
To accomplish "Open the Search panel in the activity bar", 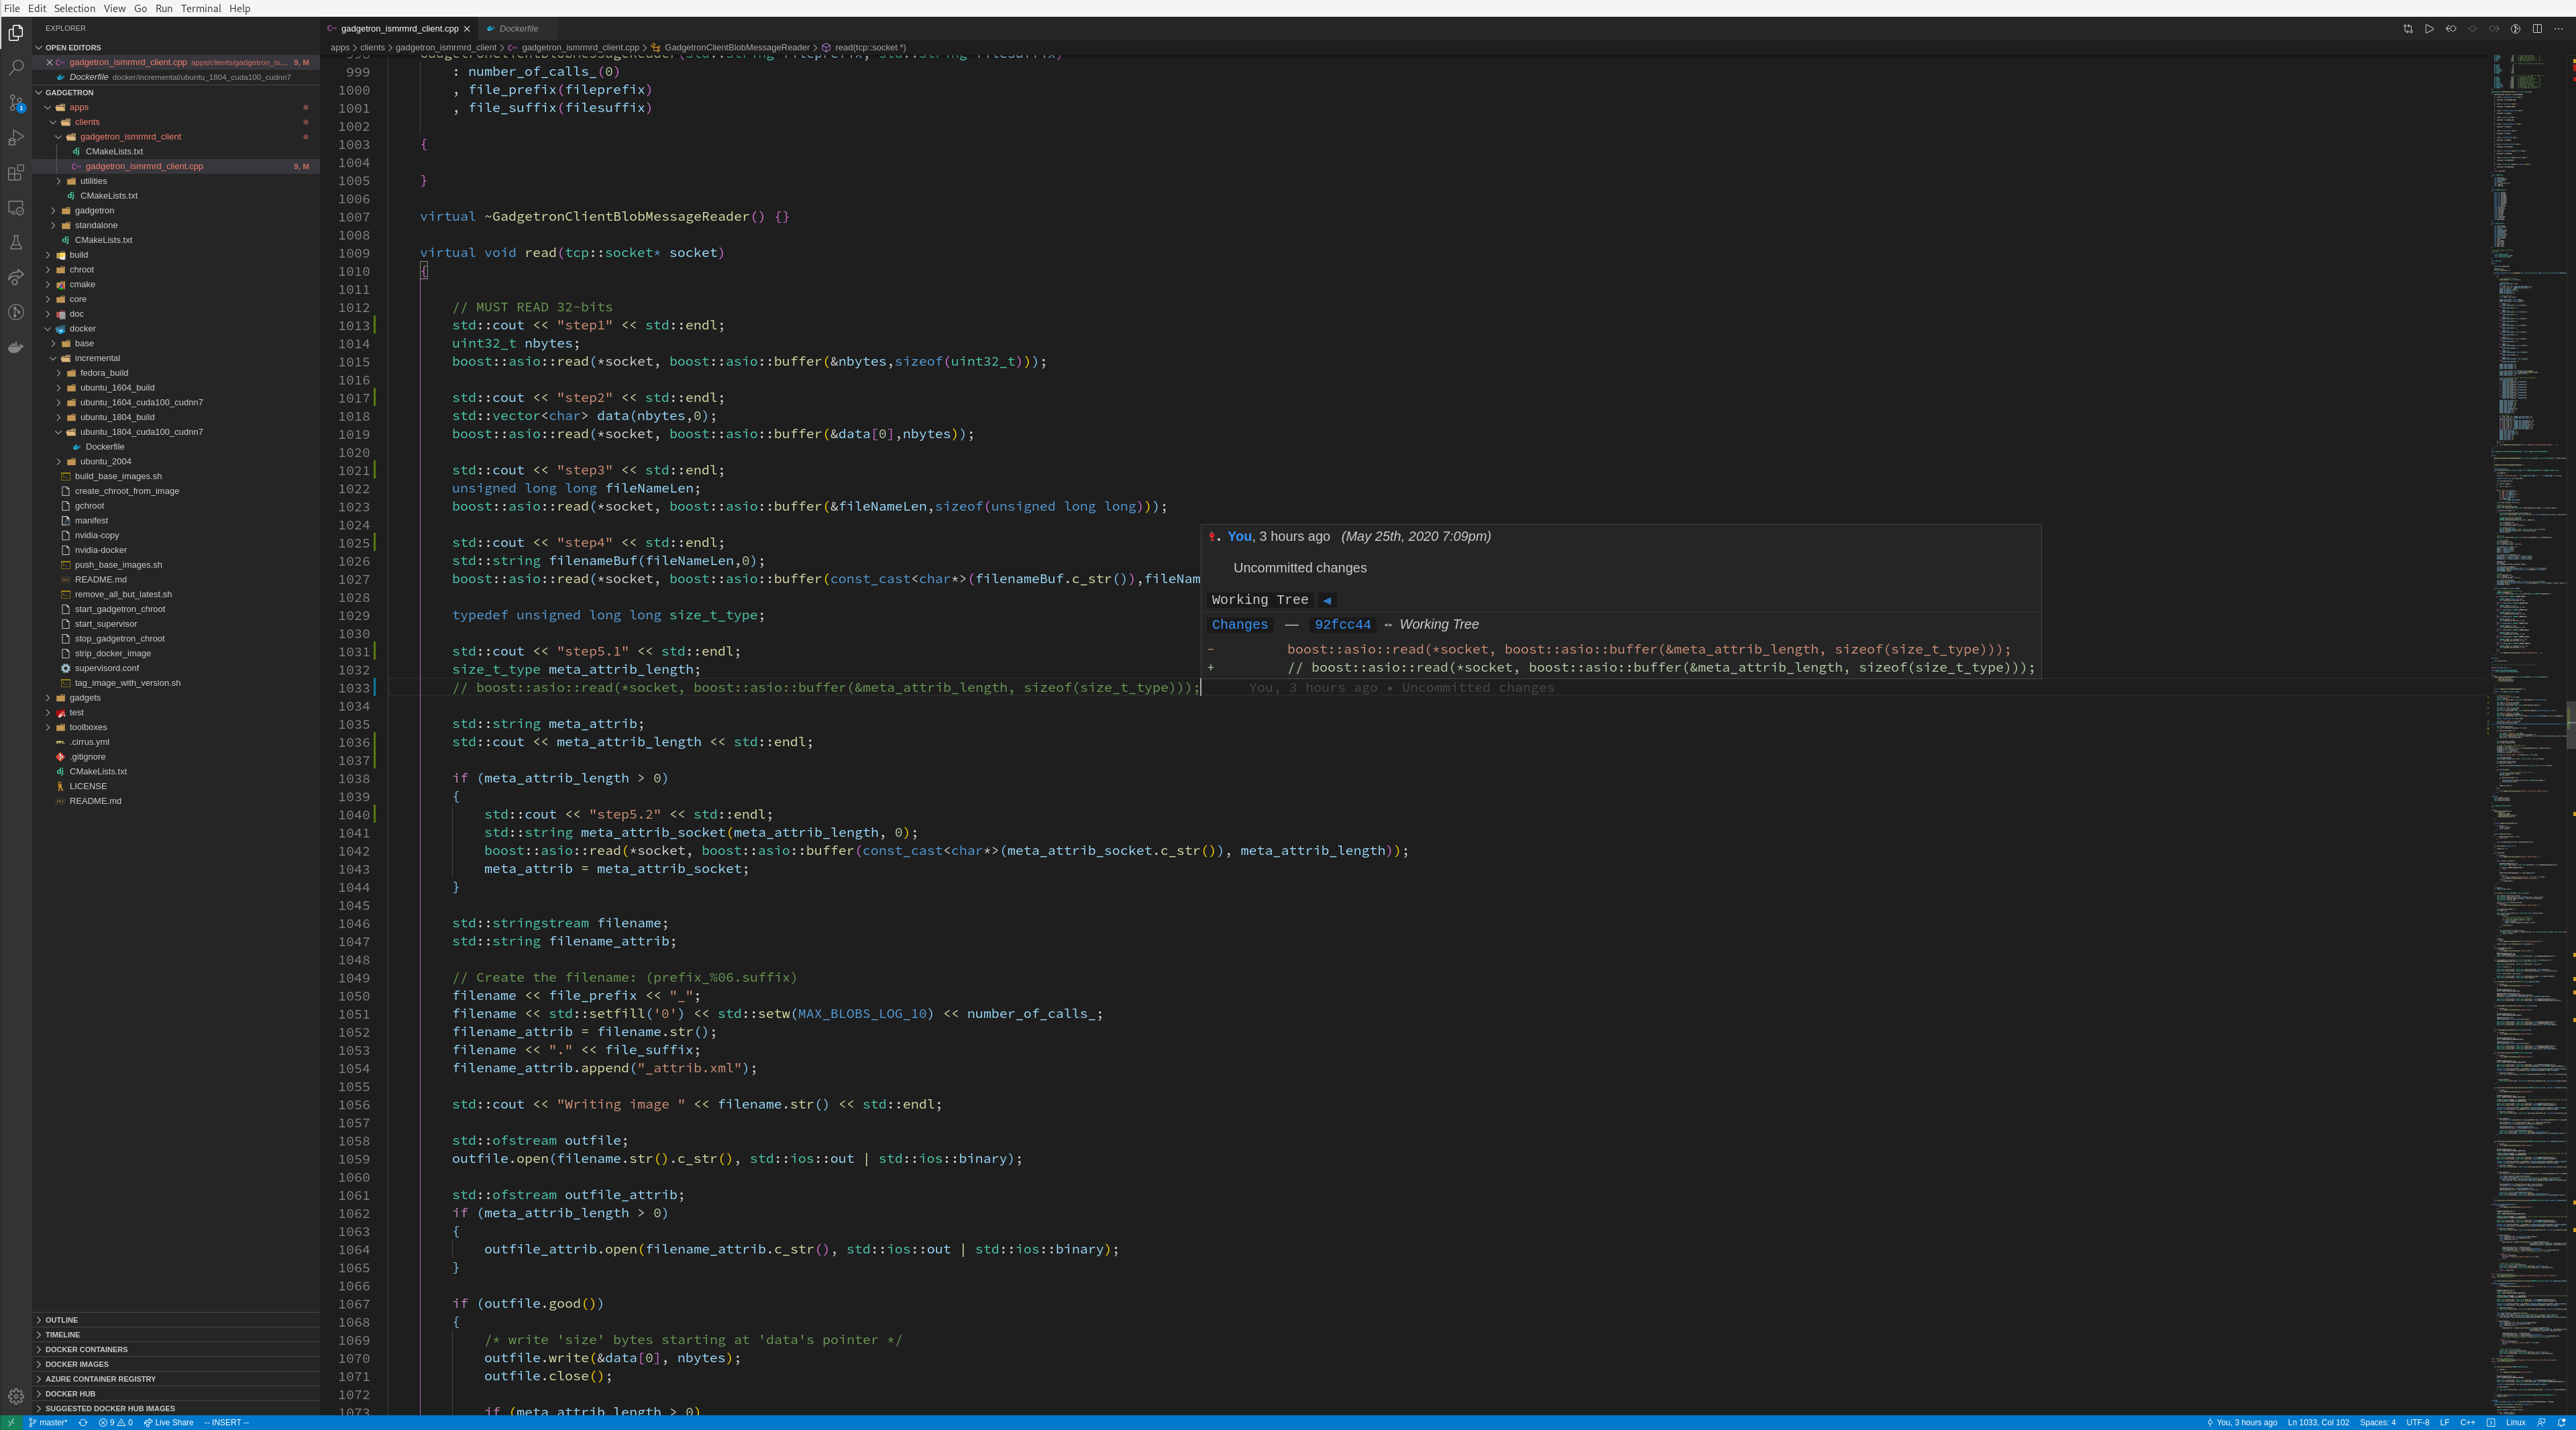I will [x=16, y=68].
